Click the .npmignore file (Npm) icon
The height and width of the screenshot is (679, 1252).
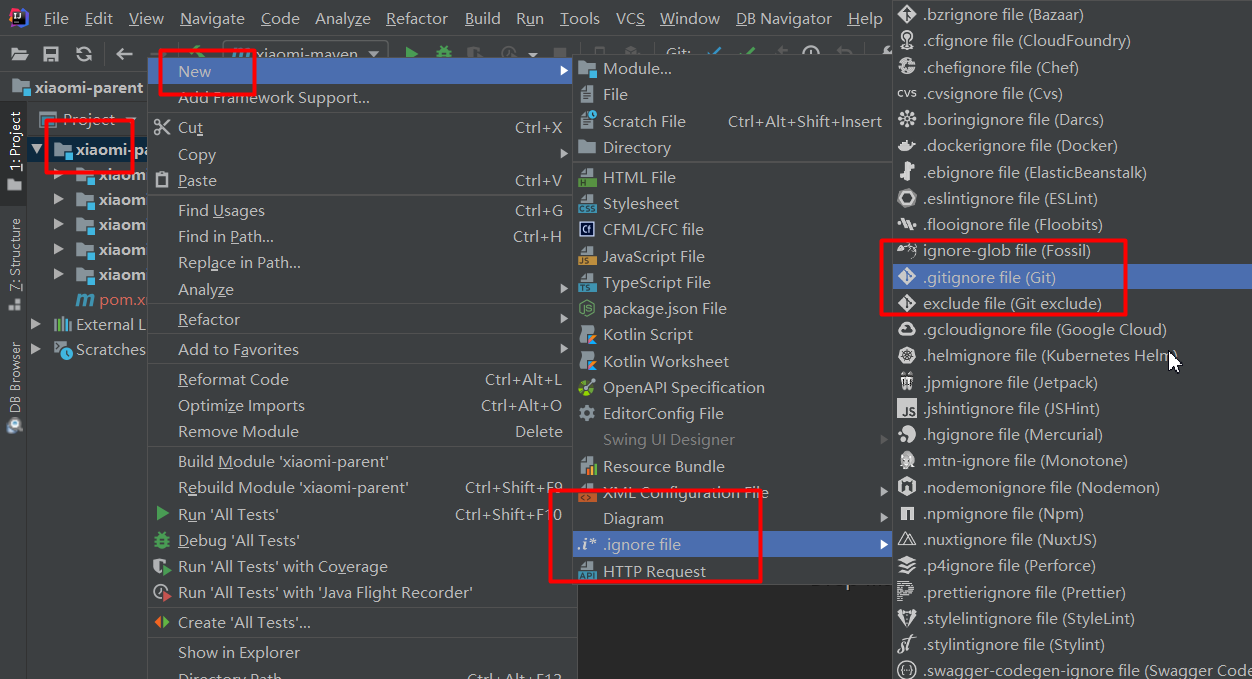(907, 513)
